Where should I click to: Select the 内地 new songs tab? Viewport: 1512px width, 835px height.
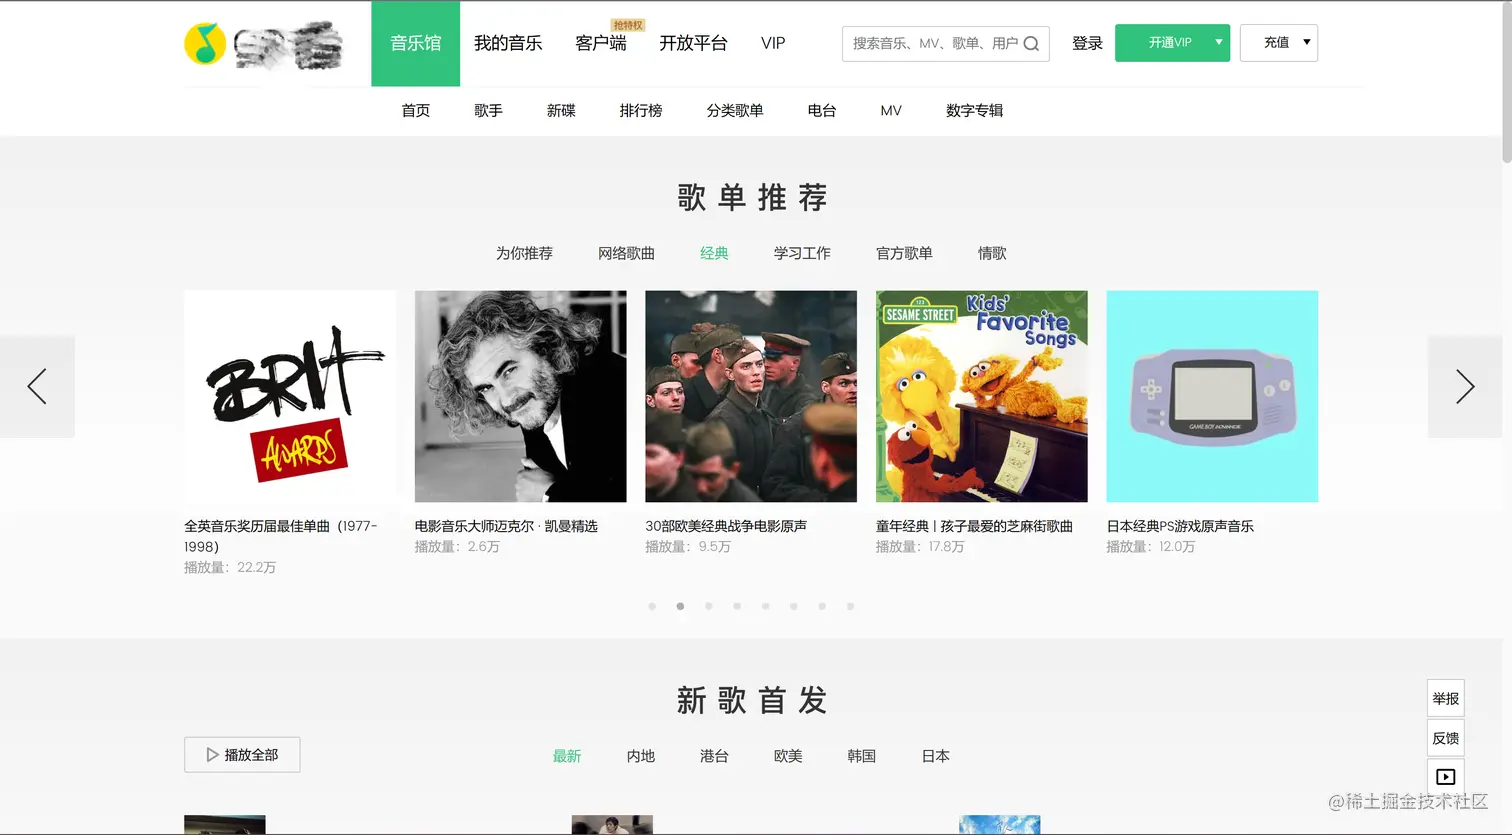[641, 757]
